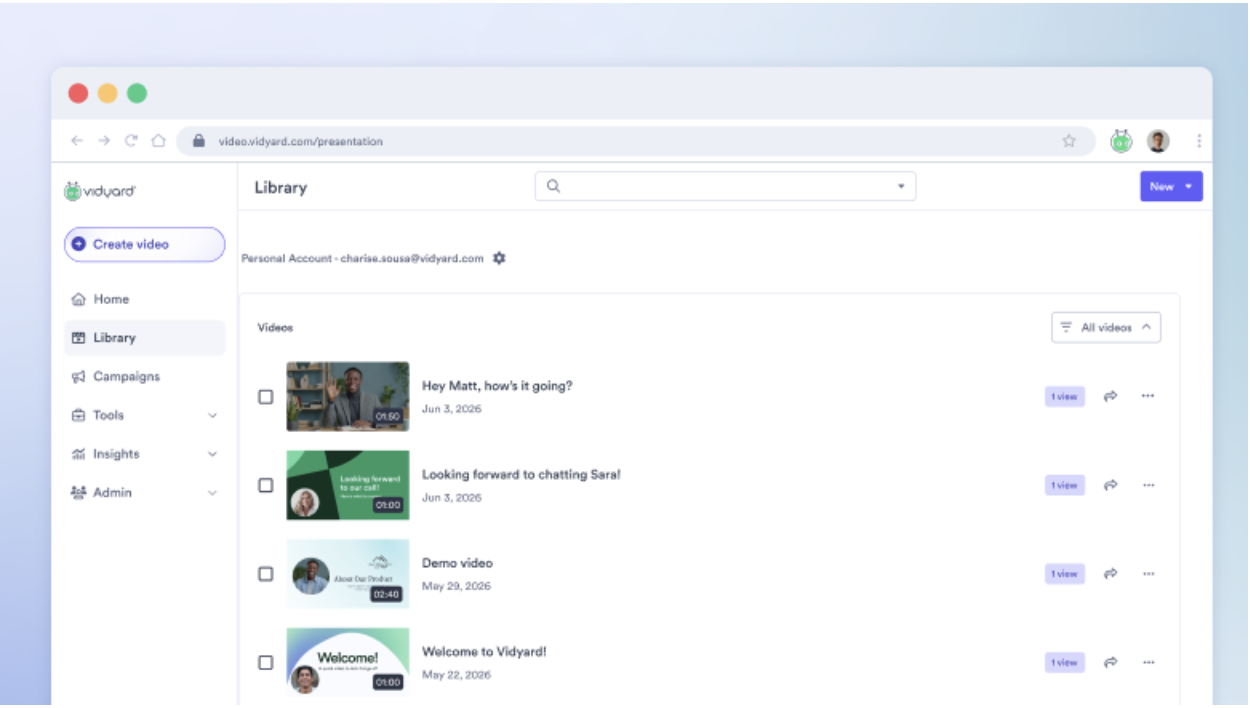Image resolution: width=1250 pixels, height=708 pixels.
Task: Open account settings gear icon
Action: (499, 258)
